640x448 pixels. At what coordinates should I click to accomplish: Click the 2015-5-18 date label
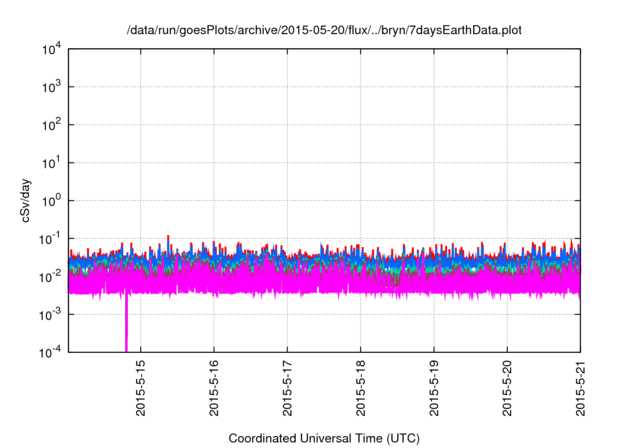[x=360, y=388]
